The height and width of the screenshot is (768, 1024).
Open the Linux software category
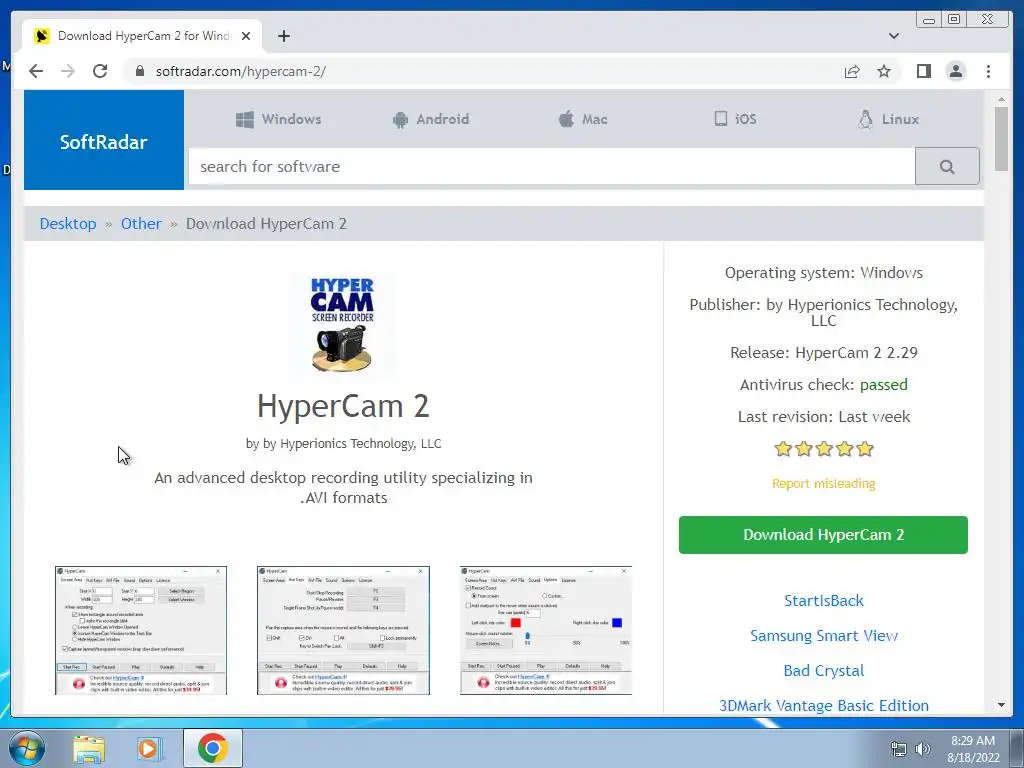888,120
